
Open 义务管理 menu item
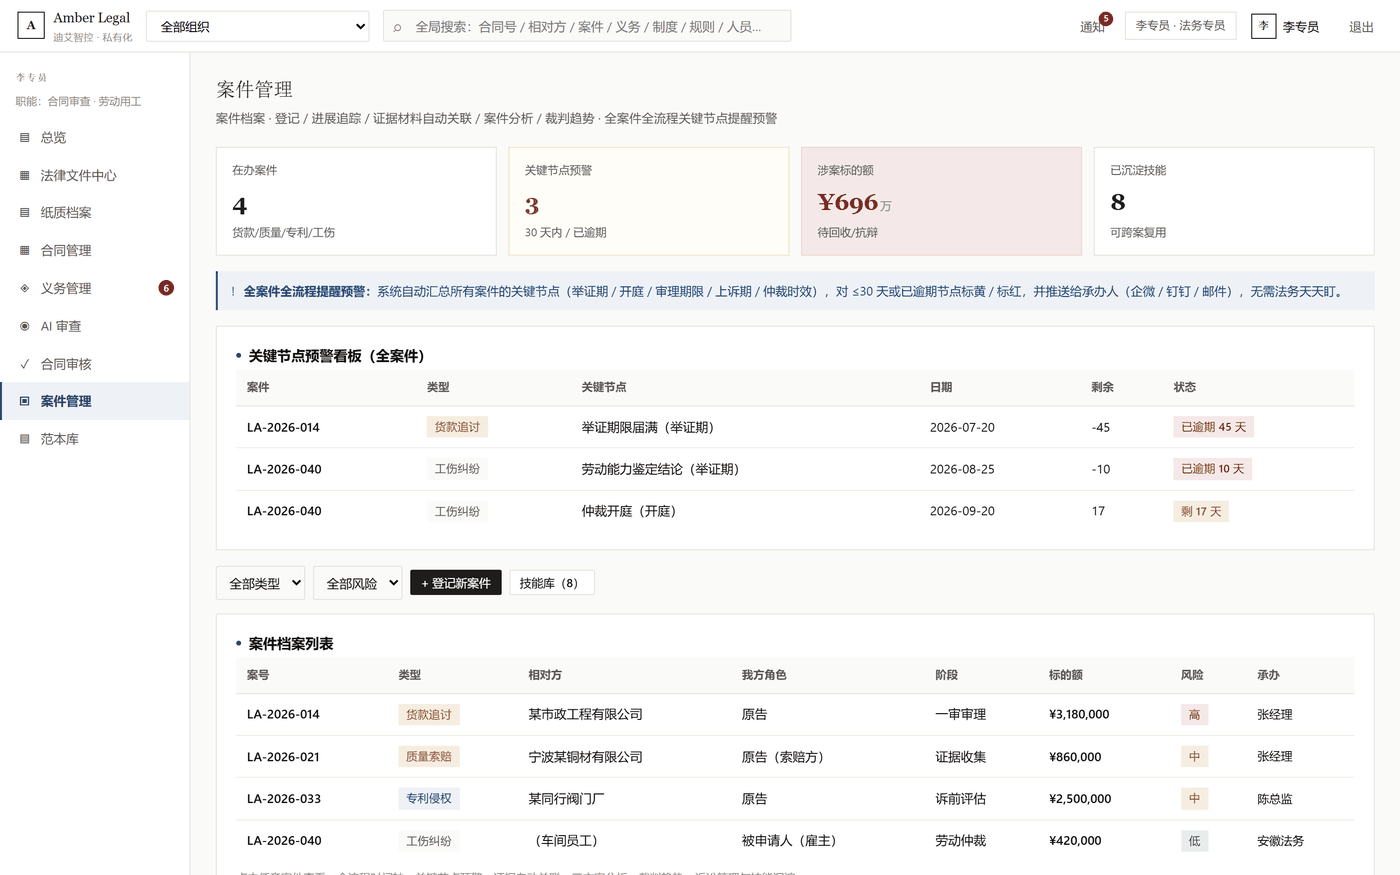(94, 288)
